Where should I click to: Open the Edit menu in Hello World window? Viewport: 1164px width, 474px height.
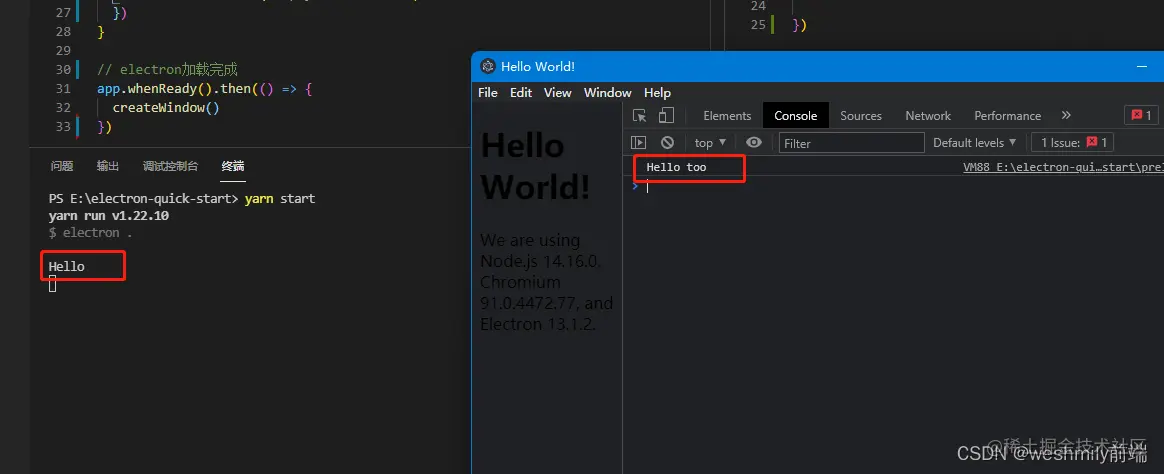click(521, 93)
